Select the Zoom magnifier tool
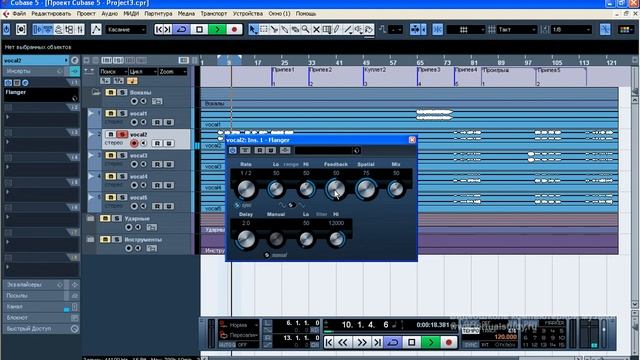The height and width of the screenshot is (360, 640). (305, 29)
